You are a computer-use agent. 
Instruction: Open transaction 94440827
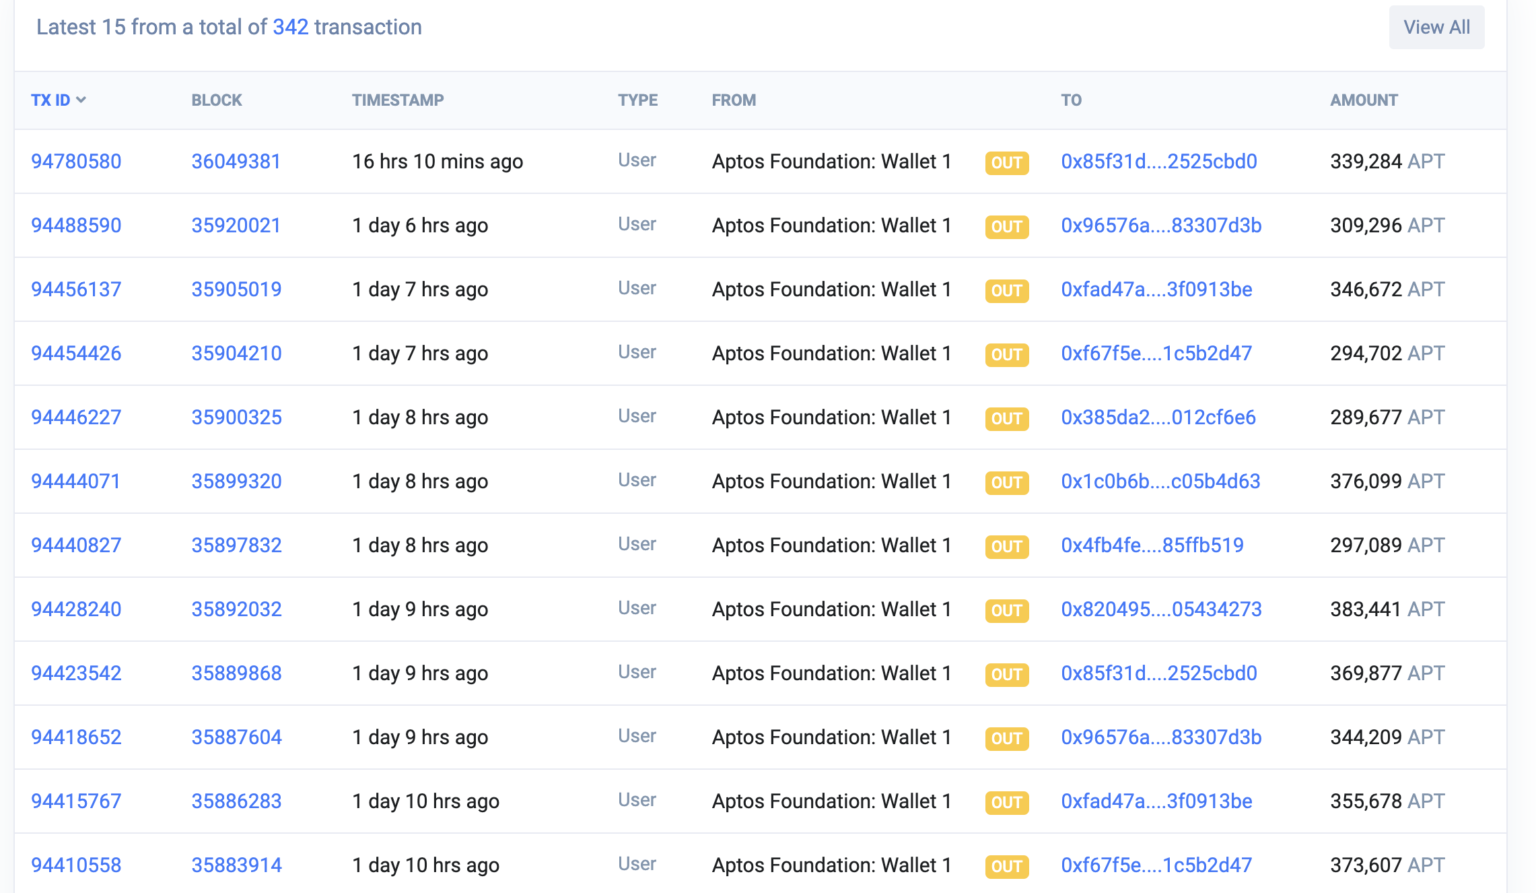click(76, 545)
